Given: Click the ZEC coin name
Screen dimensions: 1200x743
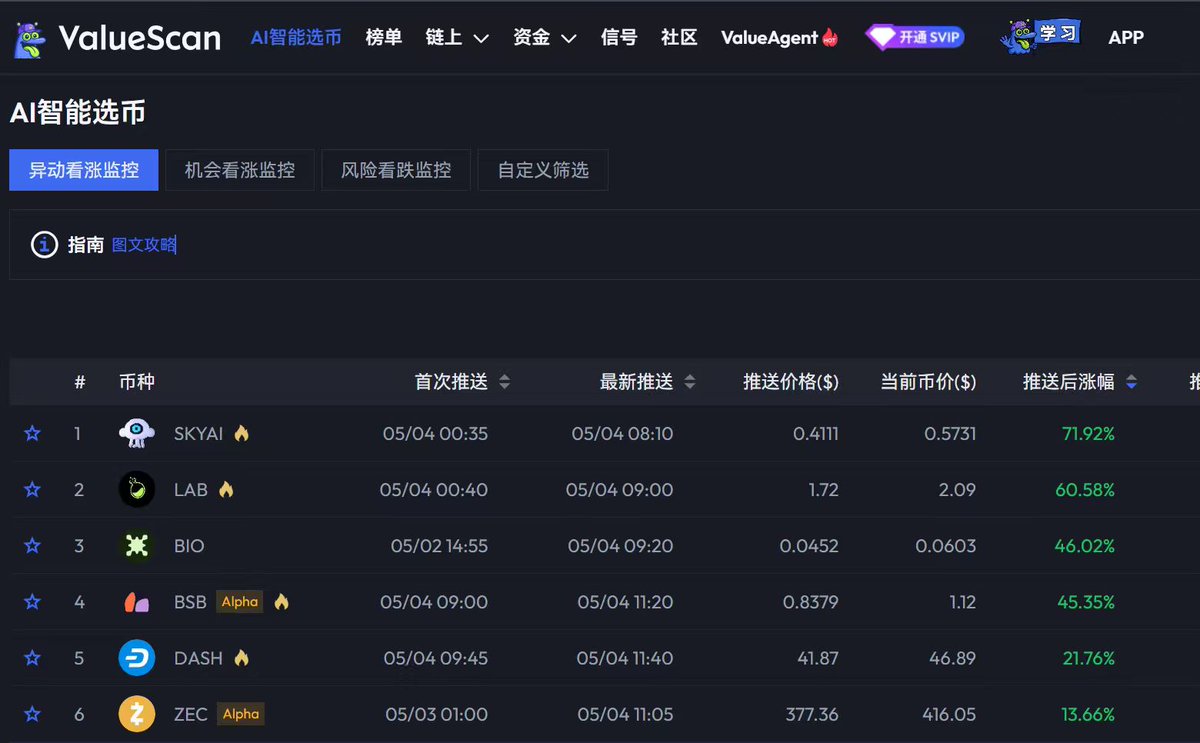Looking at the screenshot, I should pos(191,714).
